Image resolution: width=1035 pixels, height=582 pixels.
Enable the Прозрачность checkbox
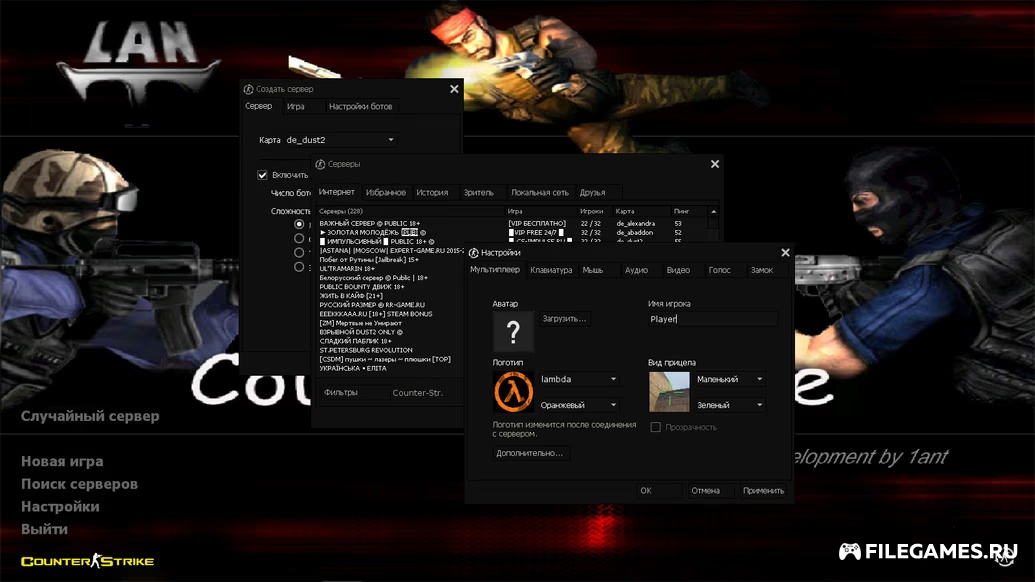pos(655,427)
